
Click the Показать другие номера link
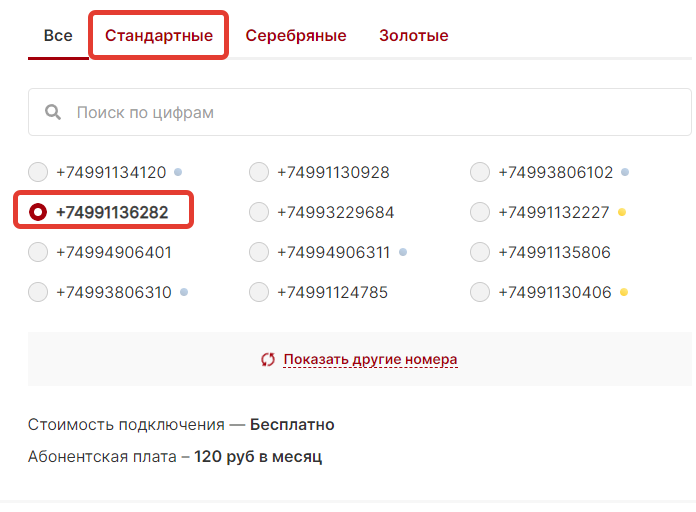coord(370,359)
